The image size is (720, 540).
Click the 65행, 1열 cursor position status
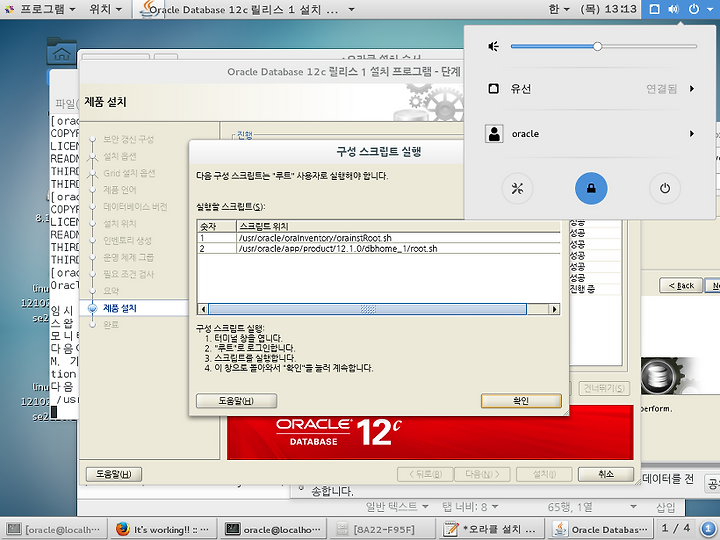(x=570, y=506)
